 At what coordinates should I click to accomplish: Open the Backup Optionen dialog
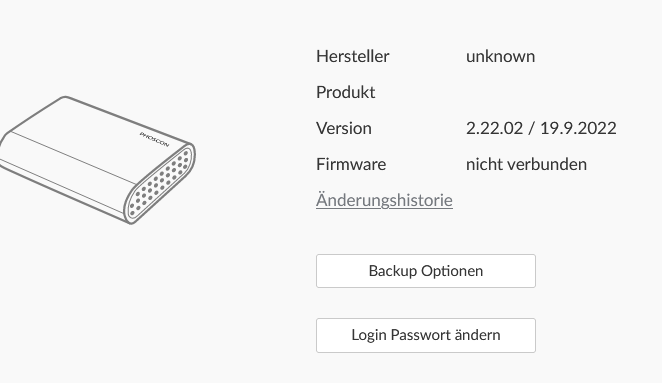click(426, 271)
